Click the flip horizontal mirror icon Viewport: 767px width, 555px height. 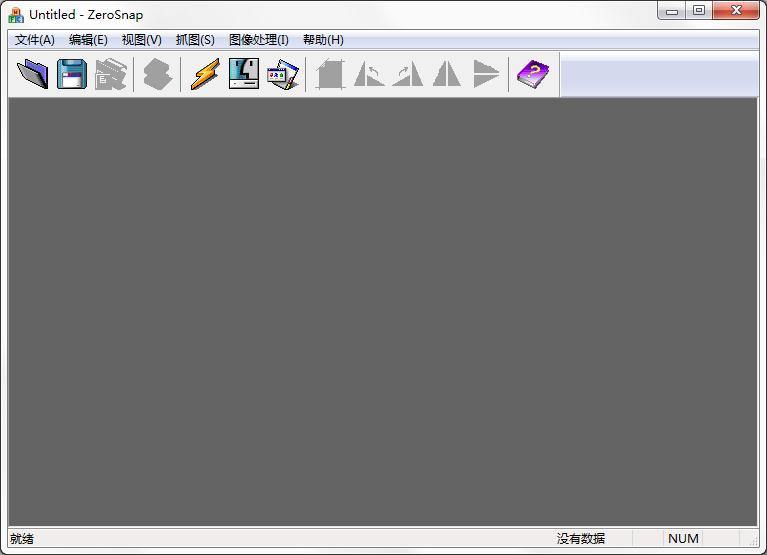tap(446, 74)
